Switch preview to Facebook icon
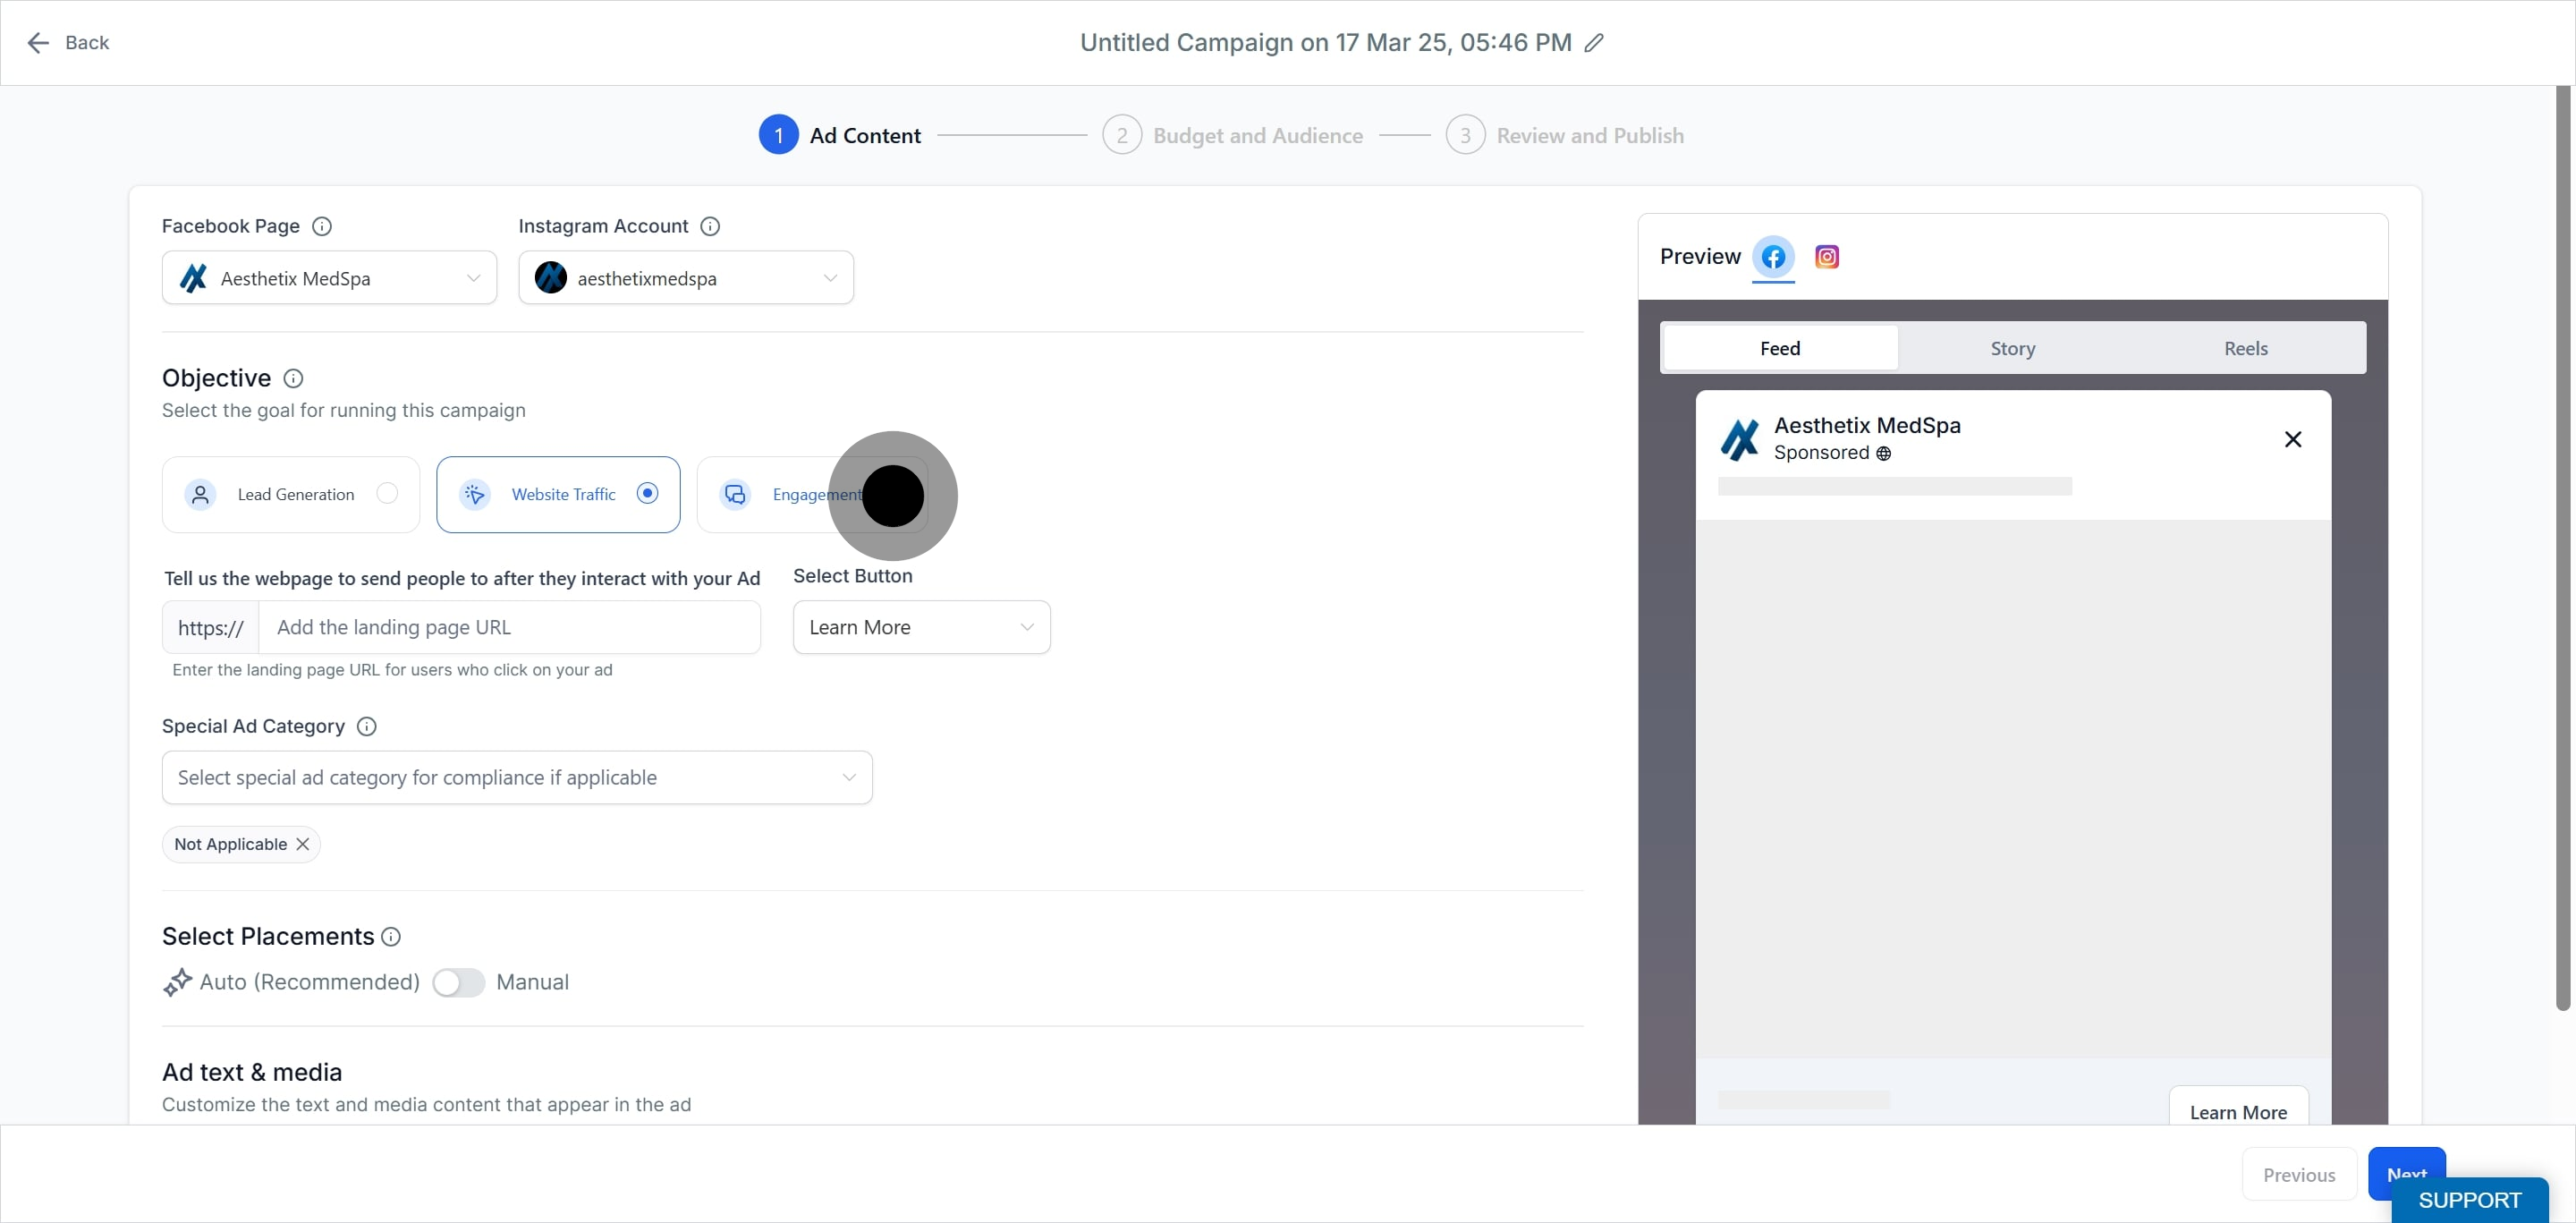Screen dimensions: 2576x1223 [1773, 257]
